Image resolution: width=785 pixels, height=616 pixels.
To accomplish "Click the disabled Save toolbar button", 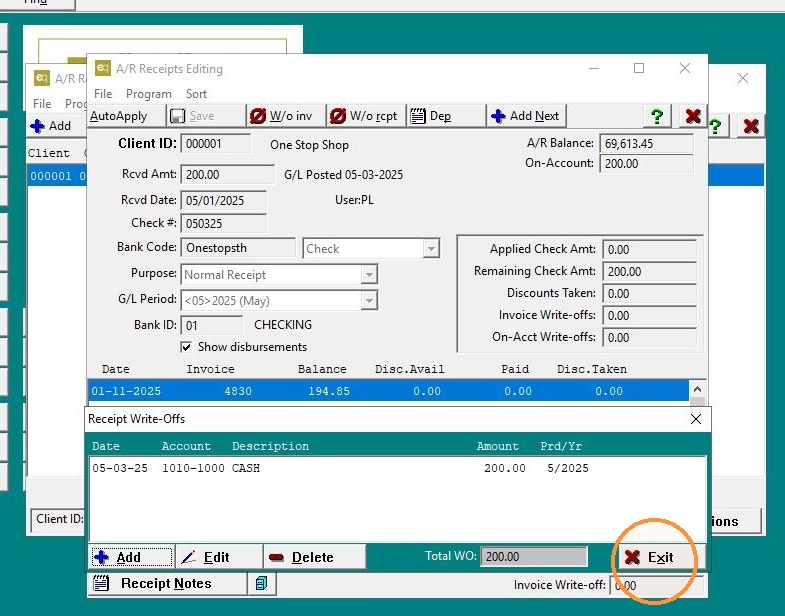I will (x=206, y=116).
